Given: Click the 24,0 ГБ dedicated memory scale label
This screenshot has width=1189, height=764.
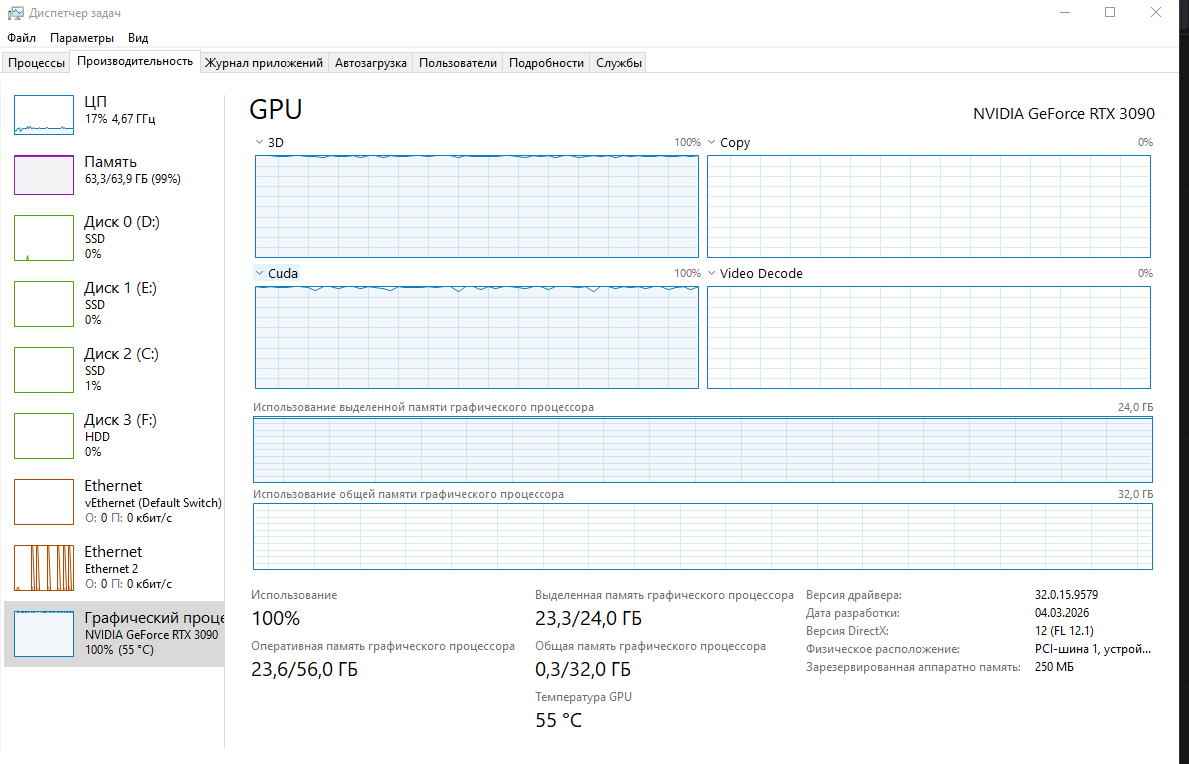Looking at the screenshot, I should click(1135, 408).
